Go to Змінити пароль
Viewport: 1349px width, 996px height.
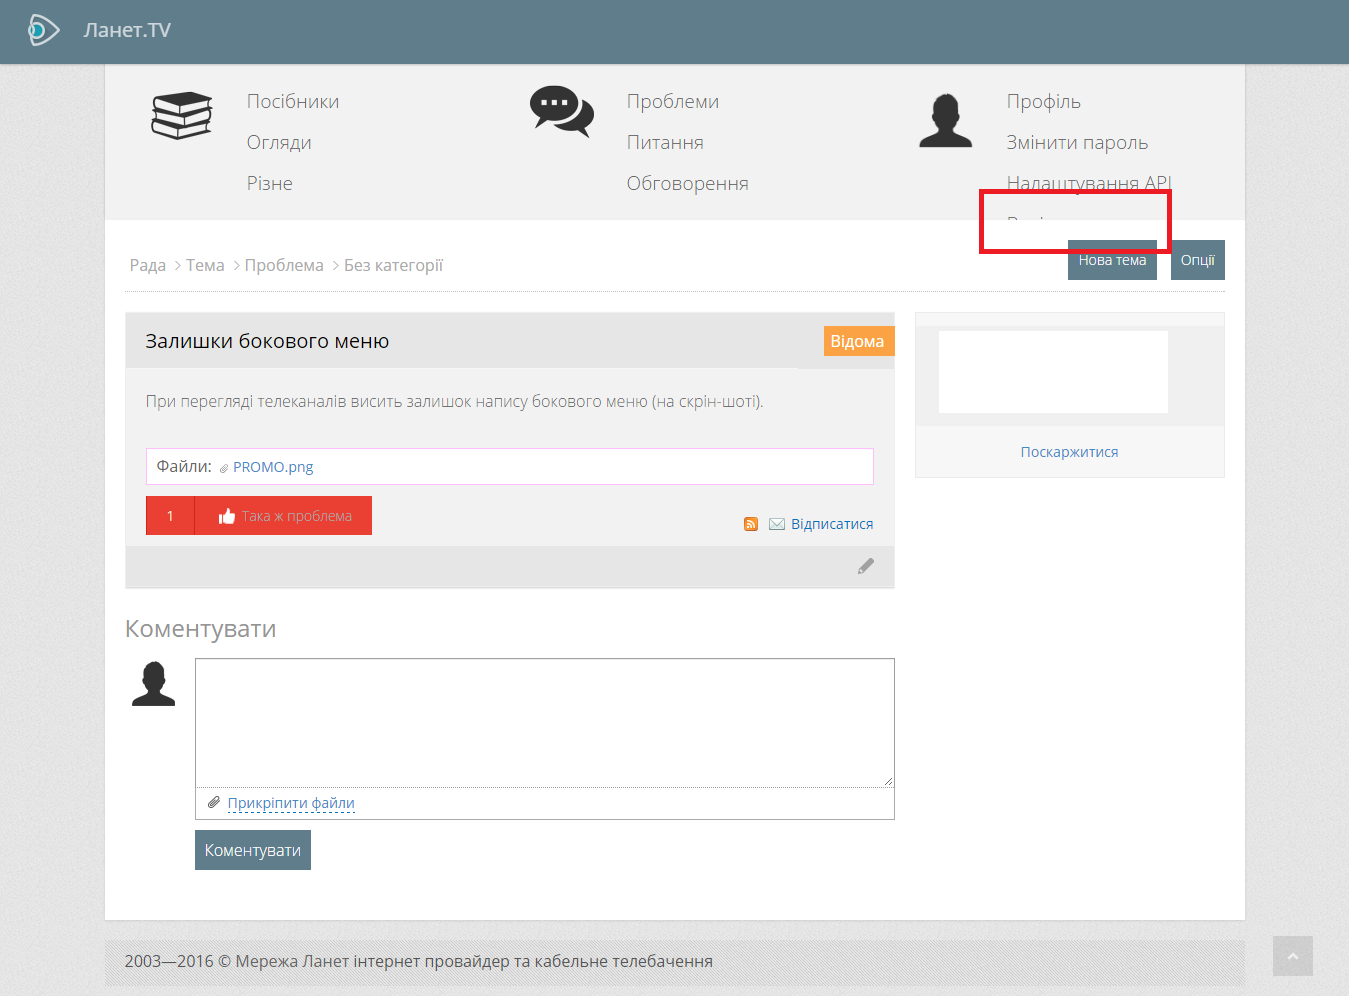[1077, 143]
